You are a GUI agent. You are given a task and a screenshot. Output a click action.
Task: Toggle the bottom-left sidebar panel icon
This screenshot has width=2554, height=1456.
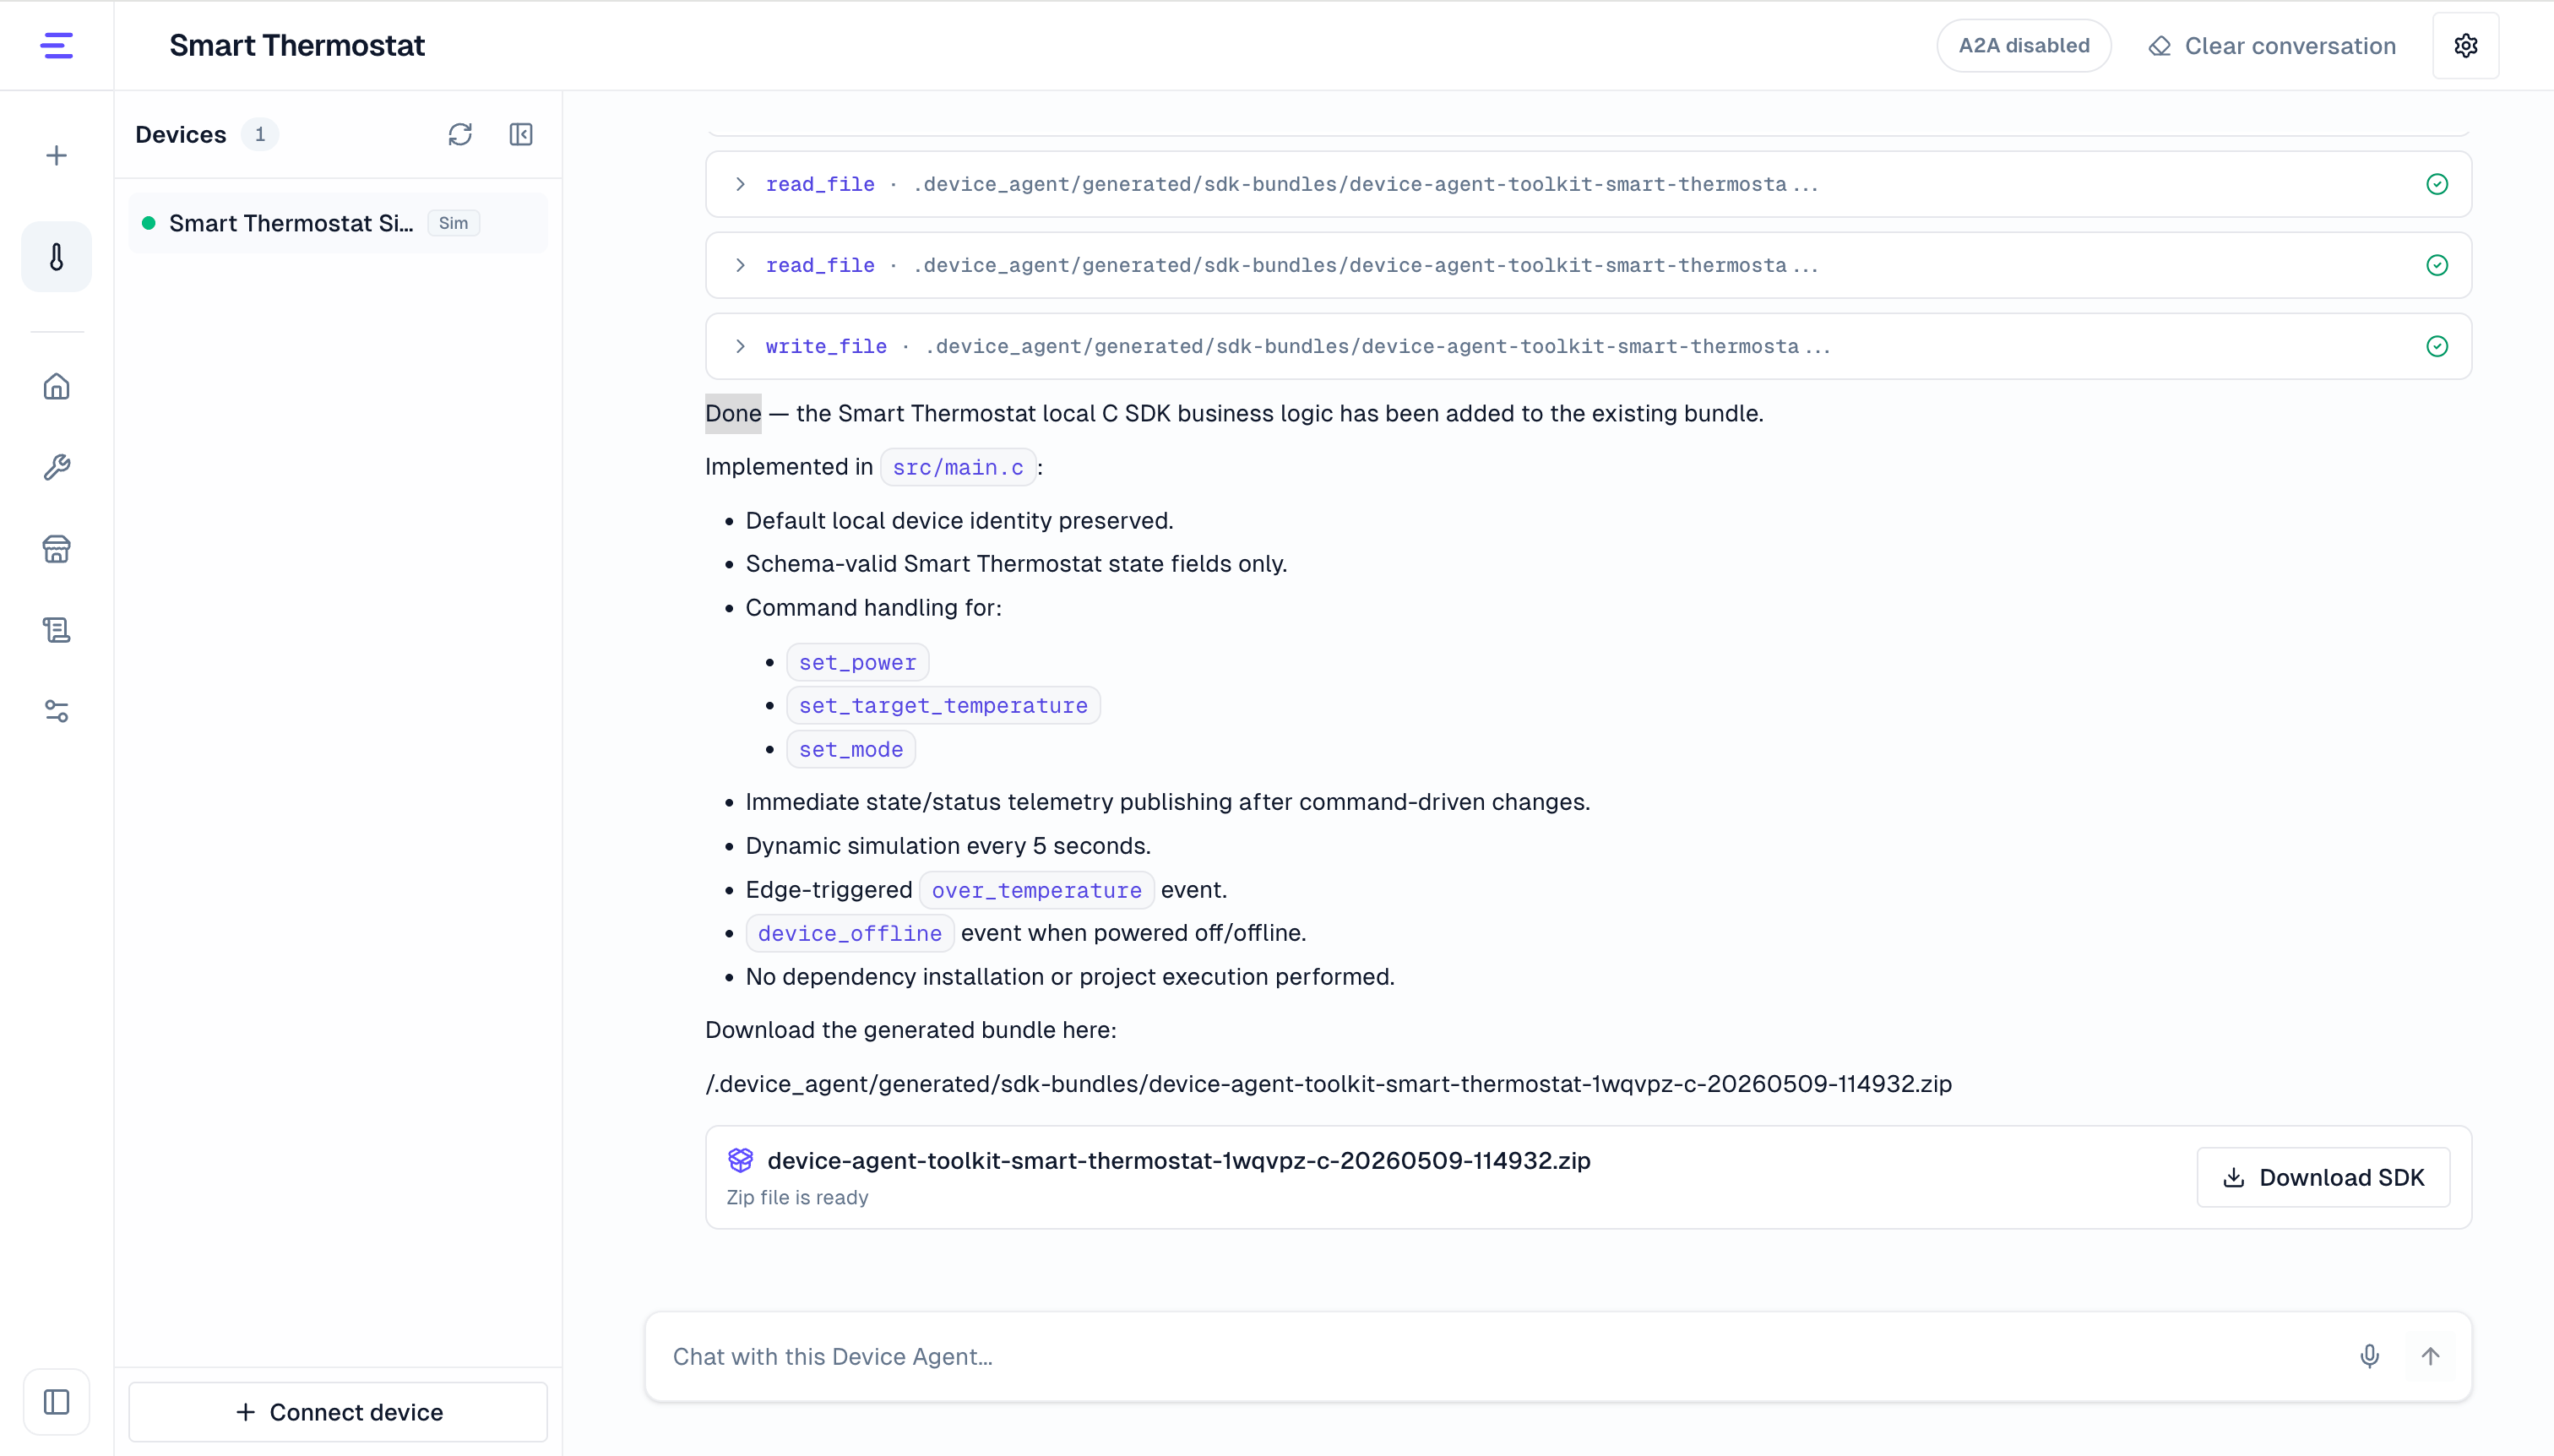[57, 1402]
